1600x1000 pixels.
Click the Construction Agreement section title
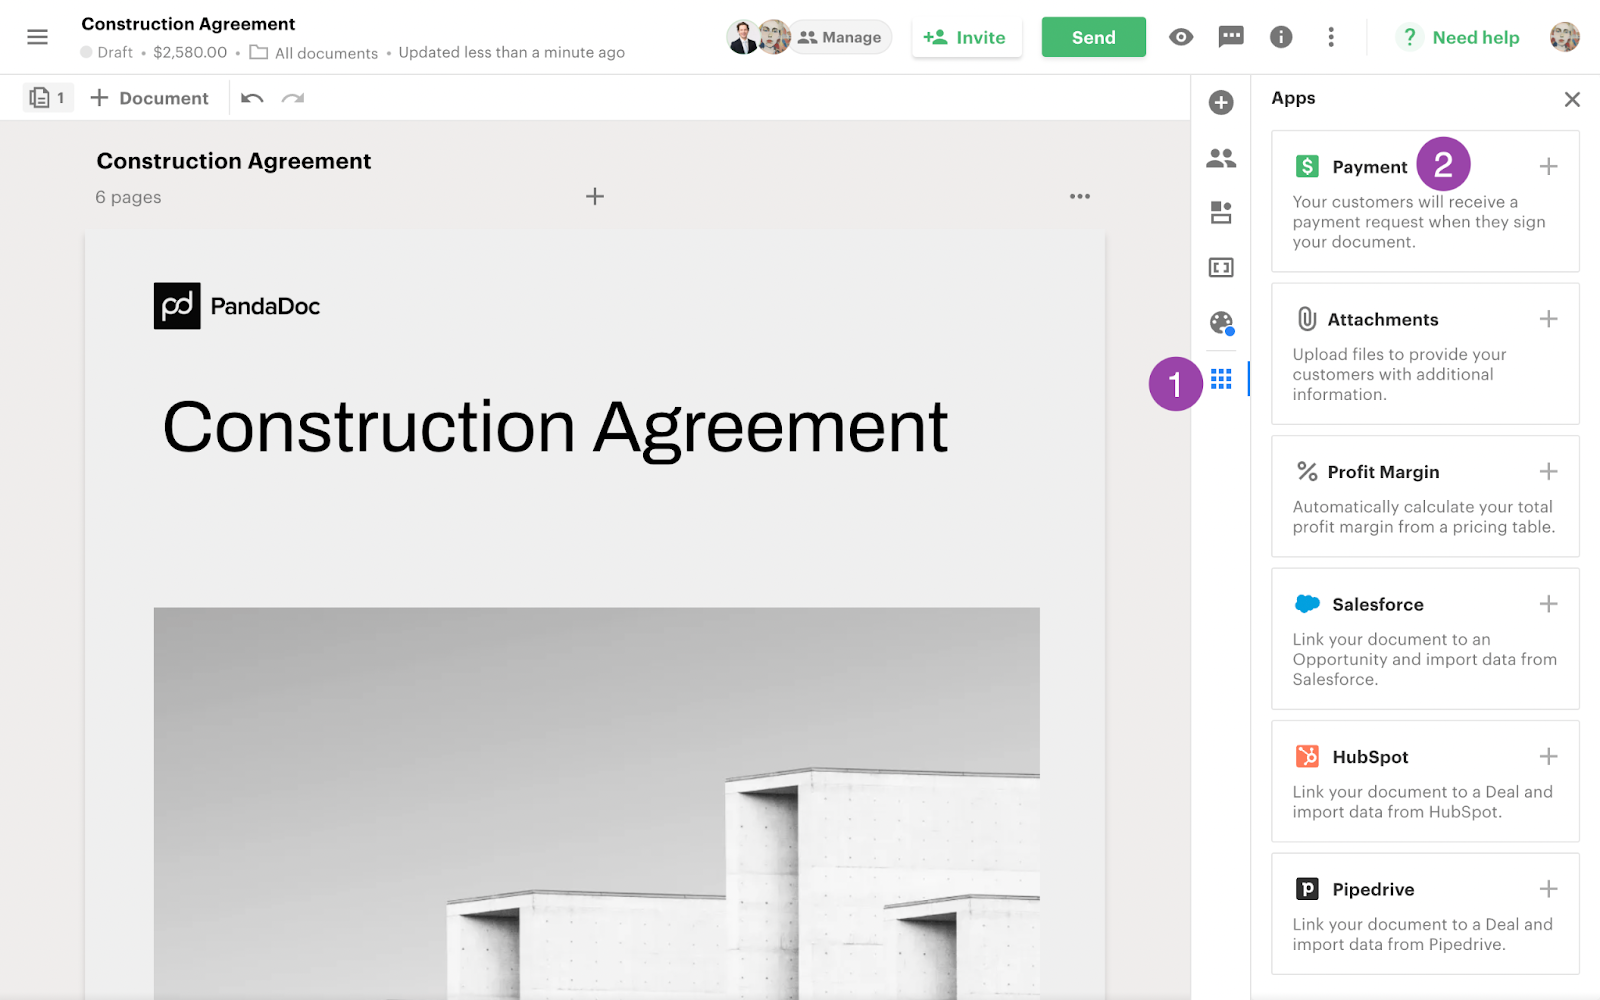234,161
